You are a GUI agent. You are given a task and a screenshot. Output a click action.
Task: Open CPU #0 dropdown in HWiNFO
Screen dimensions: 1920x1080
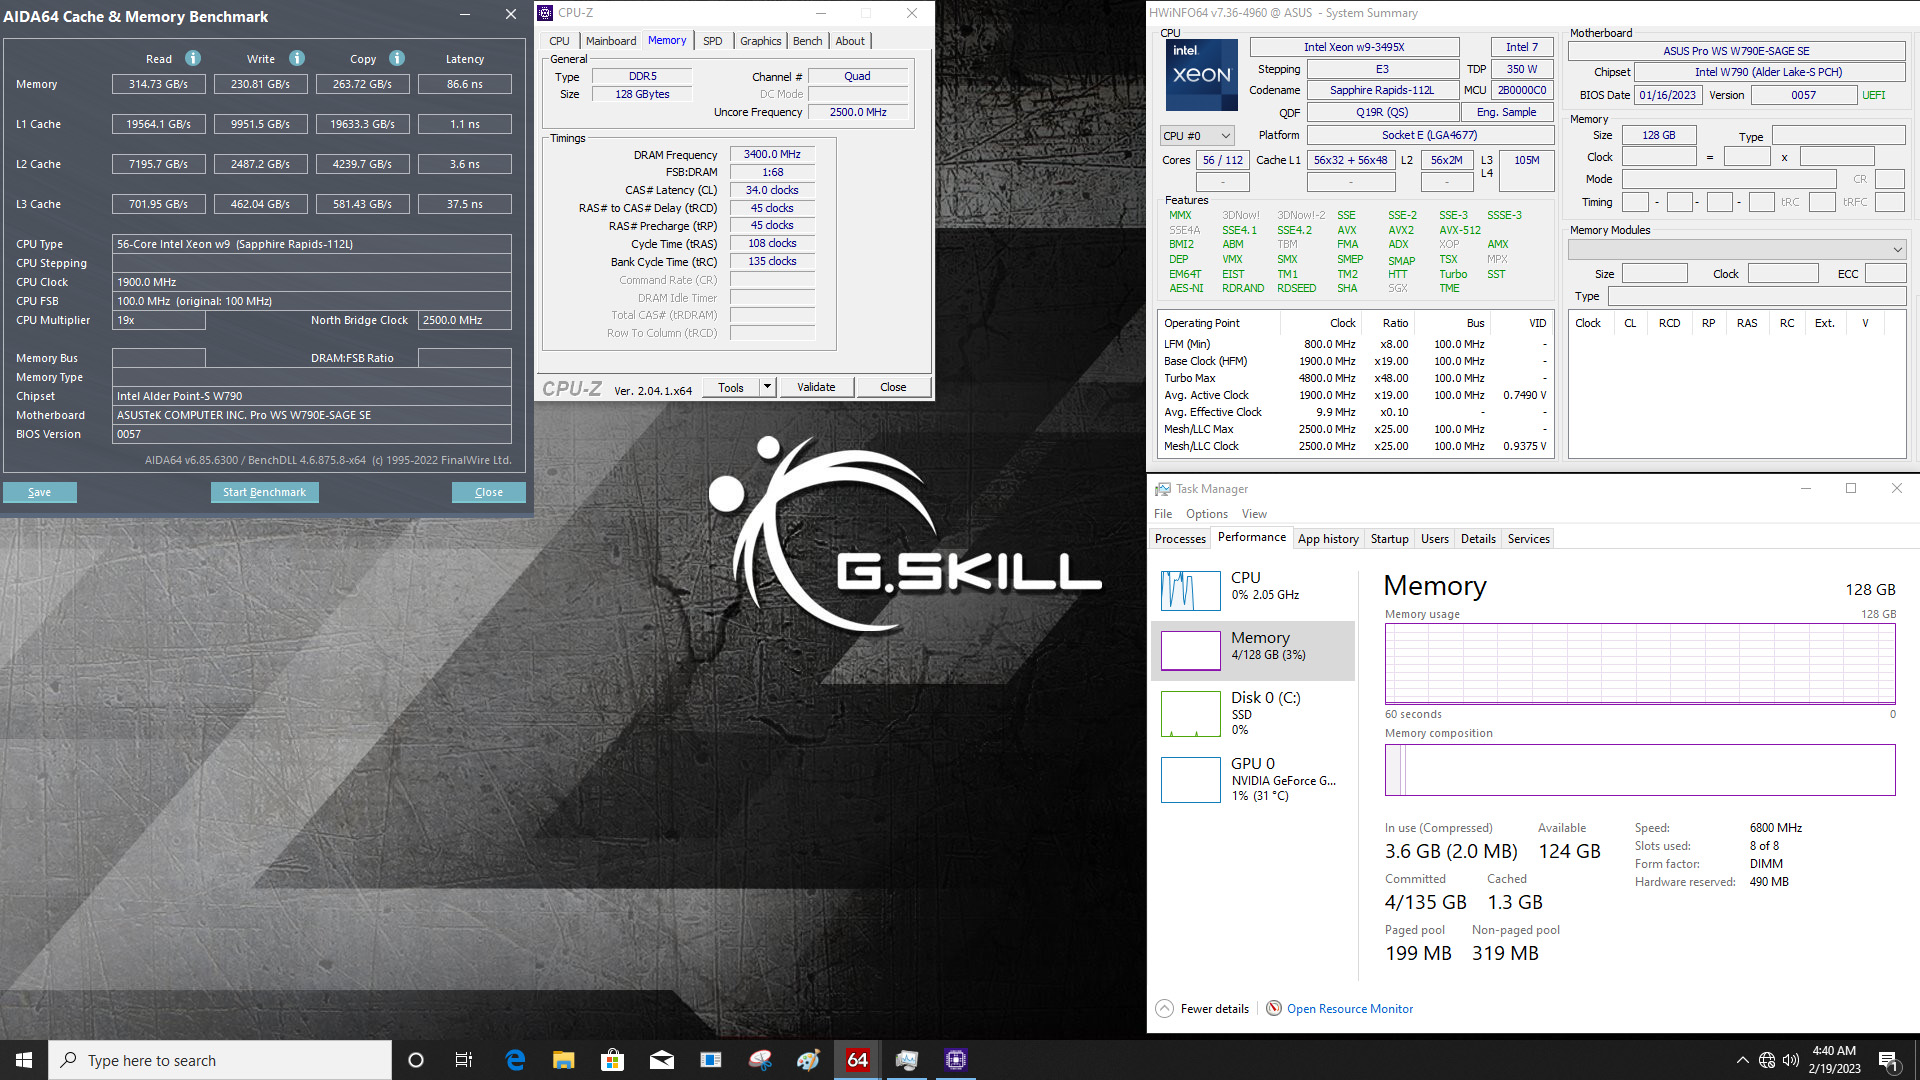tap(1198, 135)
